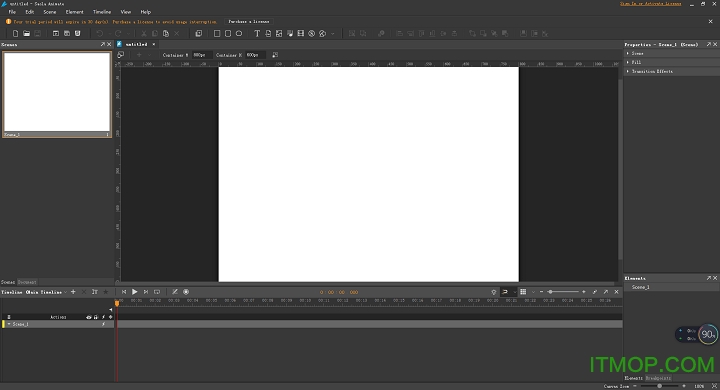Viewport: 720px width, 390px height.
Task: Open the Edit menu
Action: (30, 12)
